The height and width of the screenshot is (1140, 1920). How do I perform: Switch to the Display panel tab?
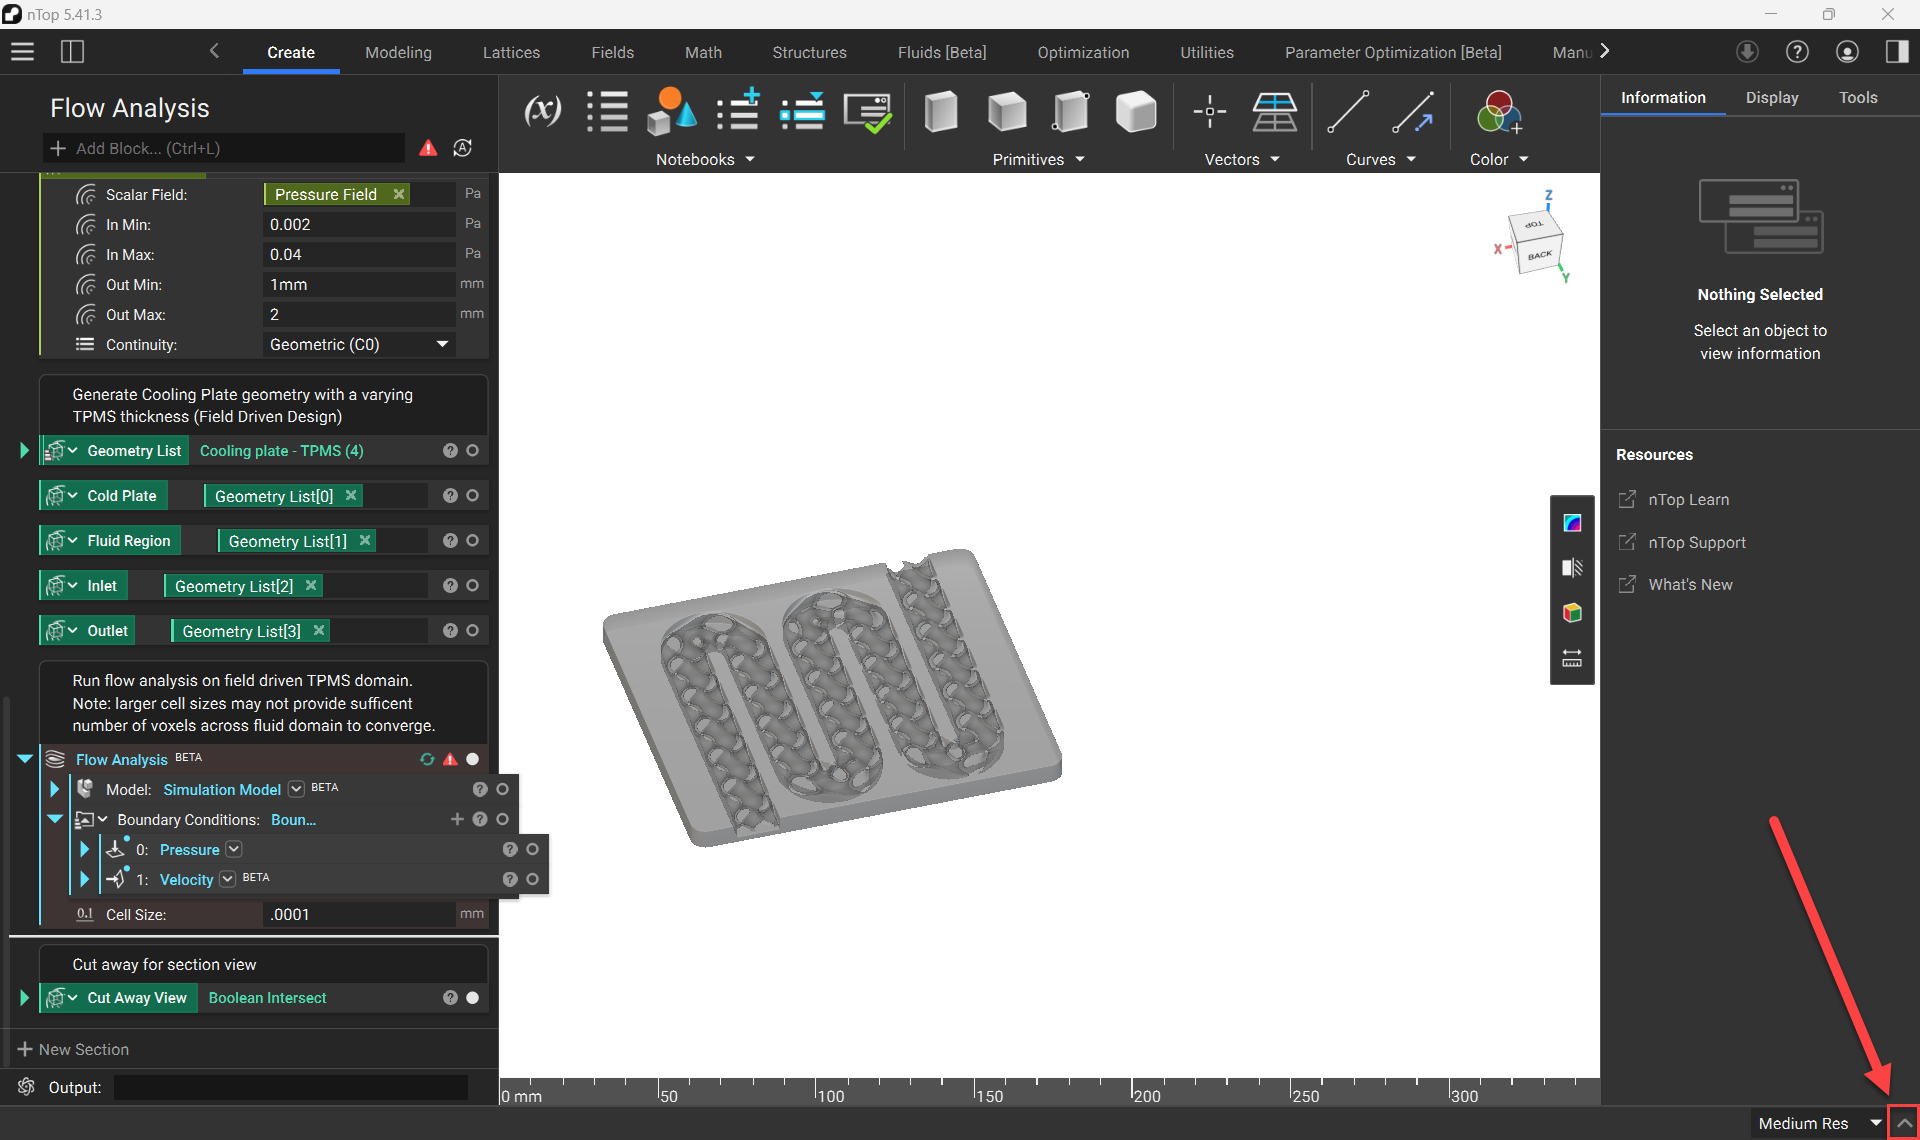(1772, 98)
